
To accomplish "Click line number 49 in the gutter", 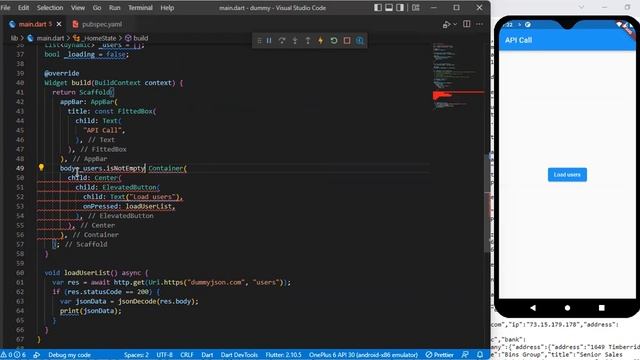I will tap(20, 168).
